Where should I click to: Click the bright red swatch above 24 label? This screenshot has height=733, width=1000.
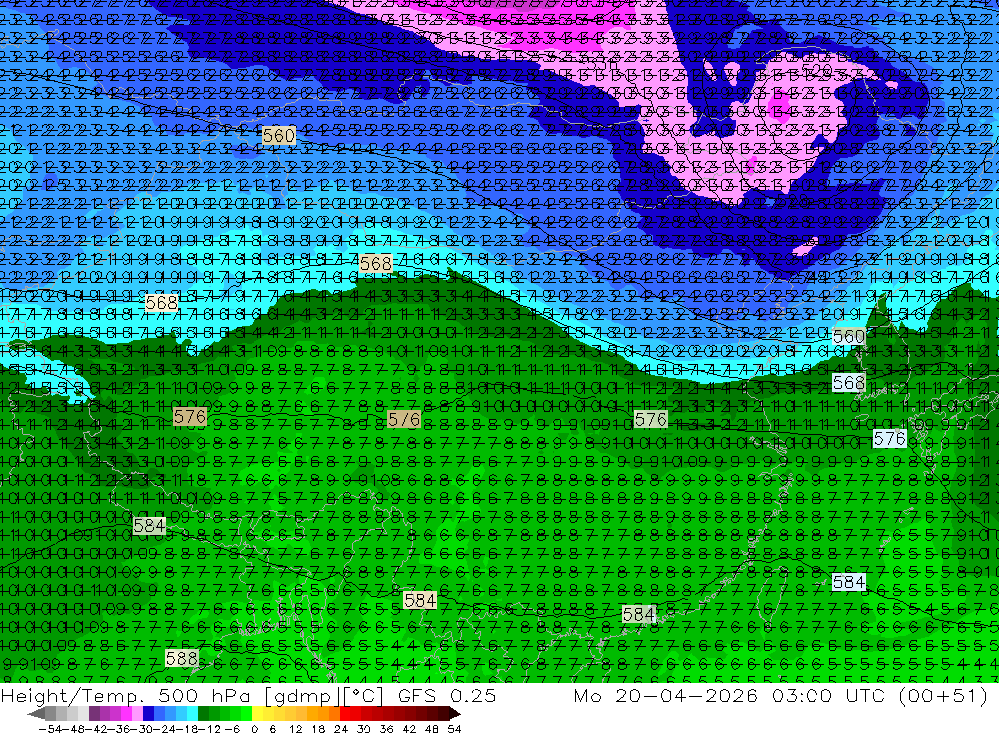[x=345, y=713]
